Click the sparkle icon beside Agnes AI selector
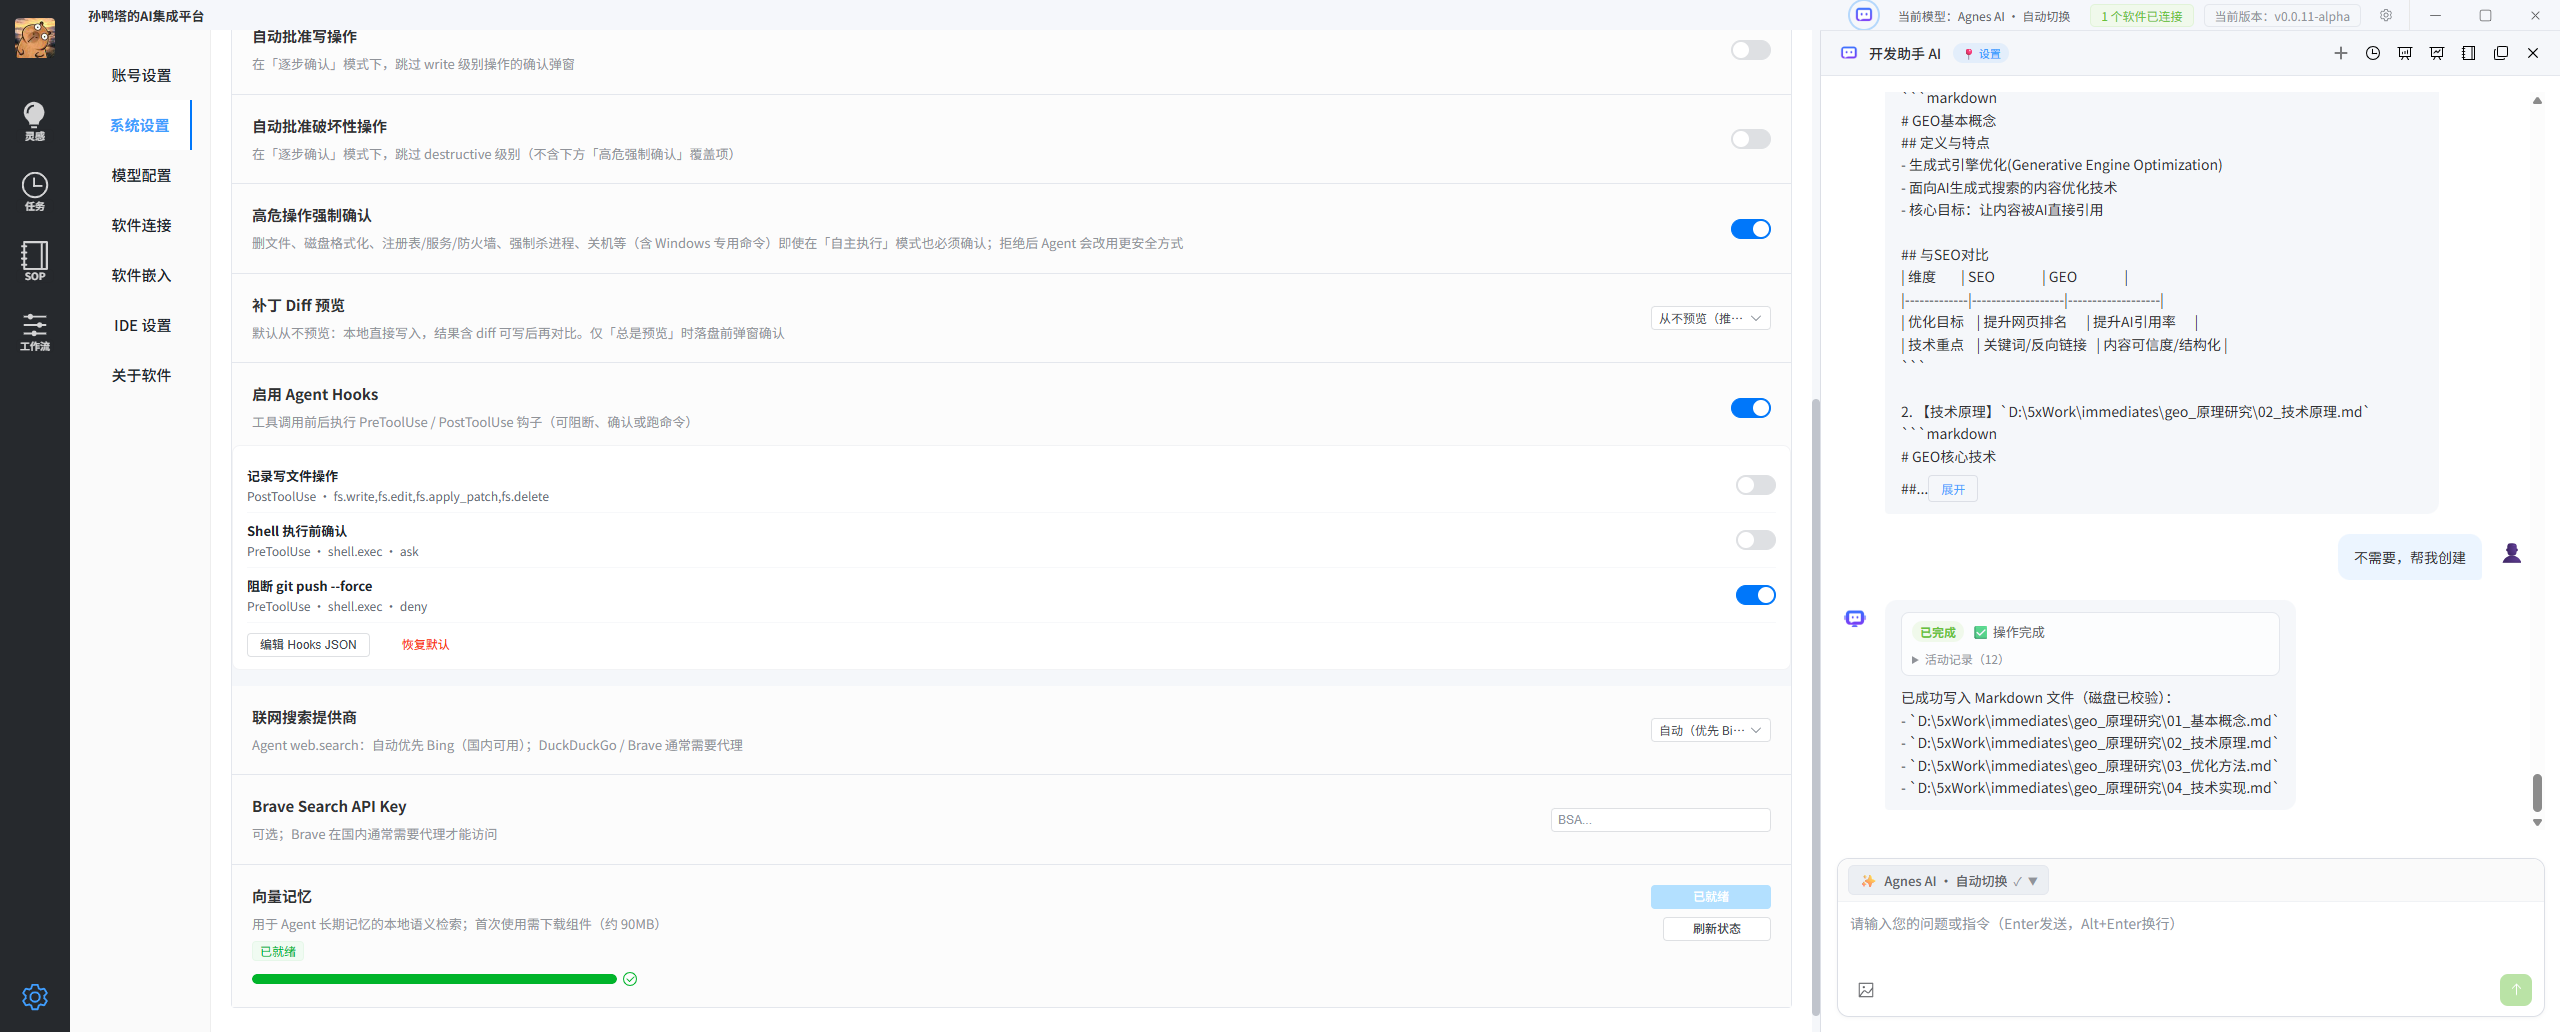The height and width of the screenshot is (1032, 2560). pos(1868,881)
